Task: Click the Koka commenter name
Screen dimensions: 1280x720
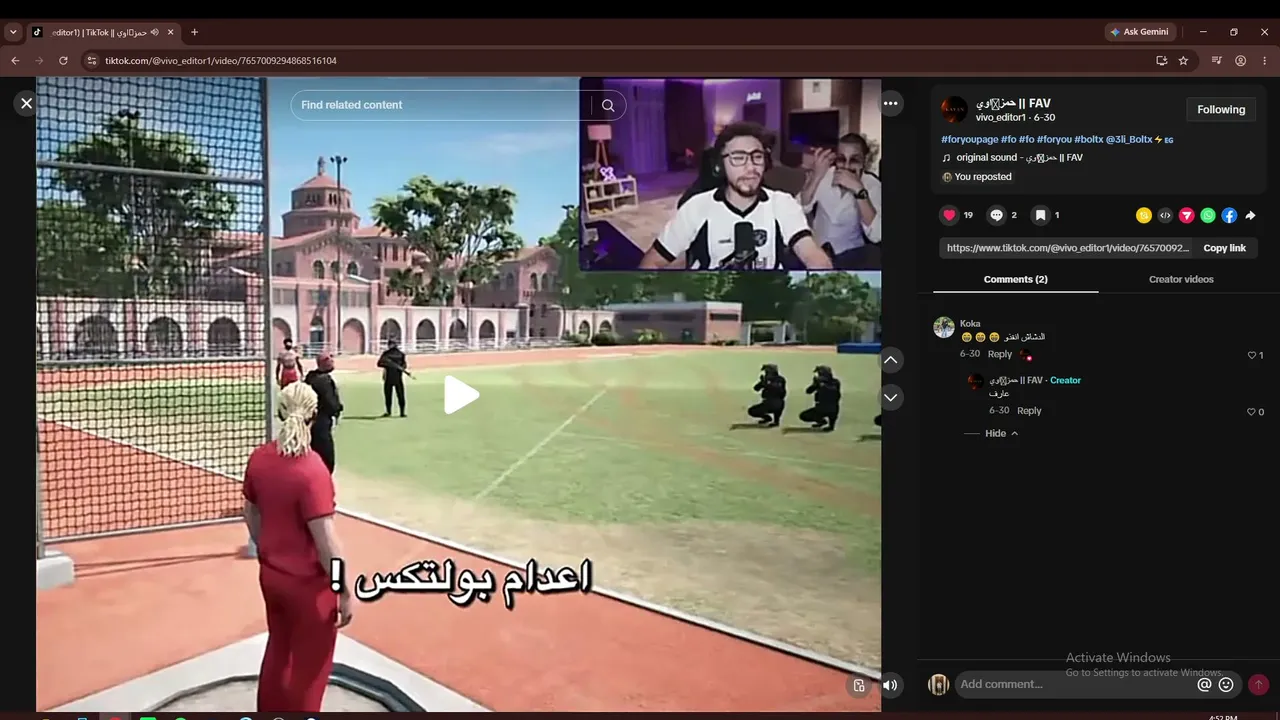Action: pos(970,324)
